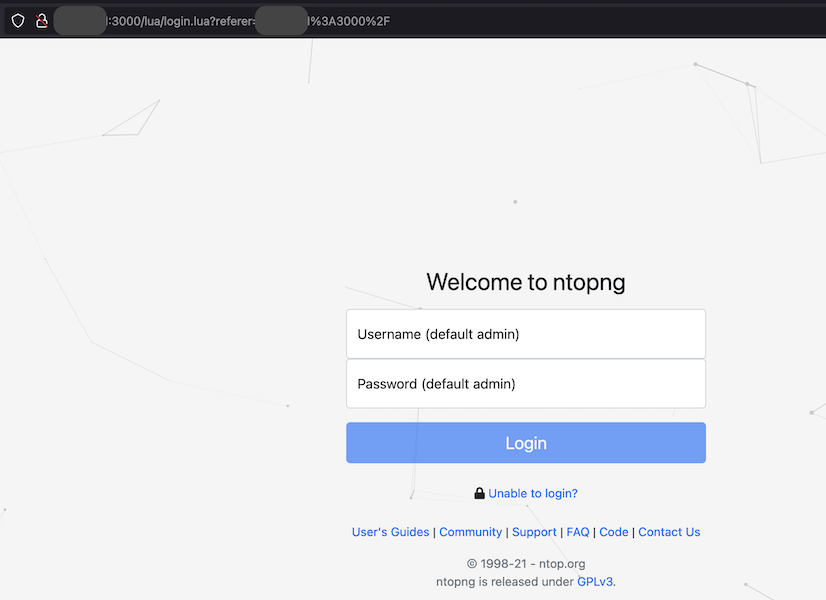Click the blue Login button
Screen dimensions: 826x600
click(526, 442)
